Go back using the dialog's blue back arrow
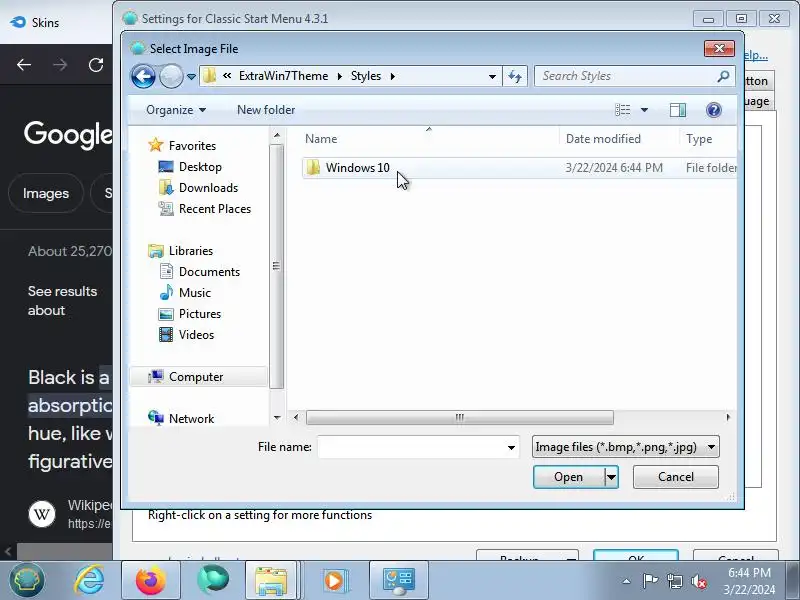This screenshot has height=600, width=800. tap(143, 77)
